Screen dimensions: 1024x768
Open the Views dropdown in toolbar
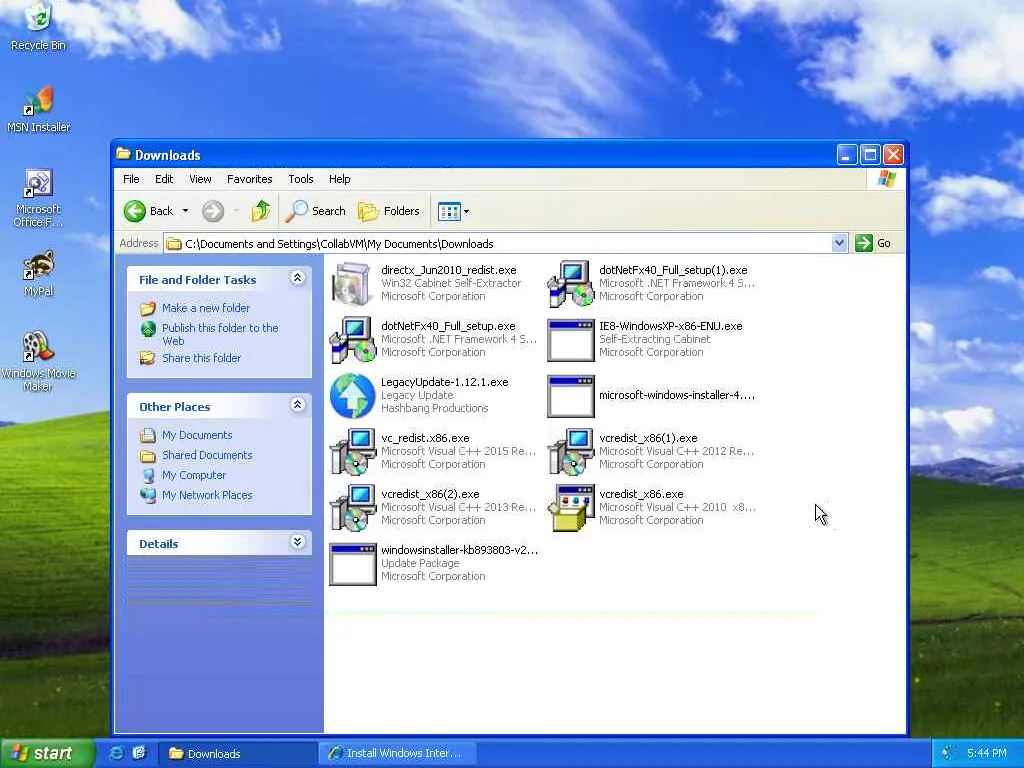[453, 211]
